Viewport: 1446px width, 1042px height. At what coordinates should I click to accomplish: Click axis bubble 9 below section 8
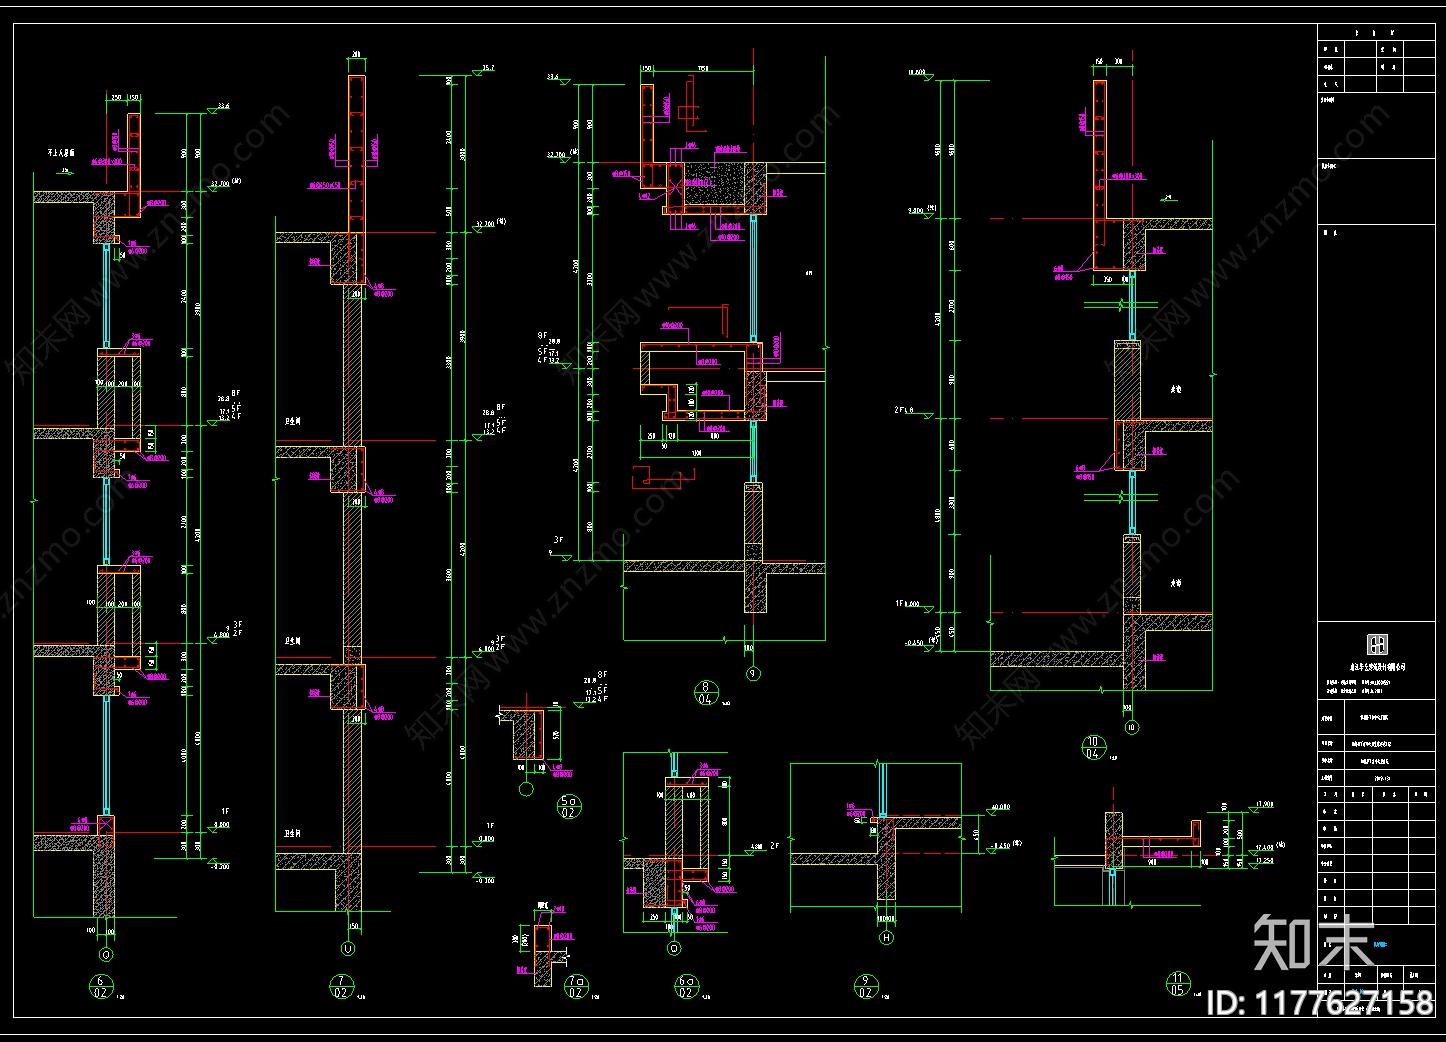(753, 673)
